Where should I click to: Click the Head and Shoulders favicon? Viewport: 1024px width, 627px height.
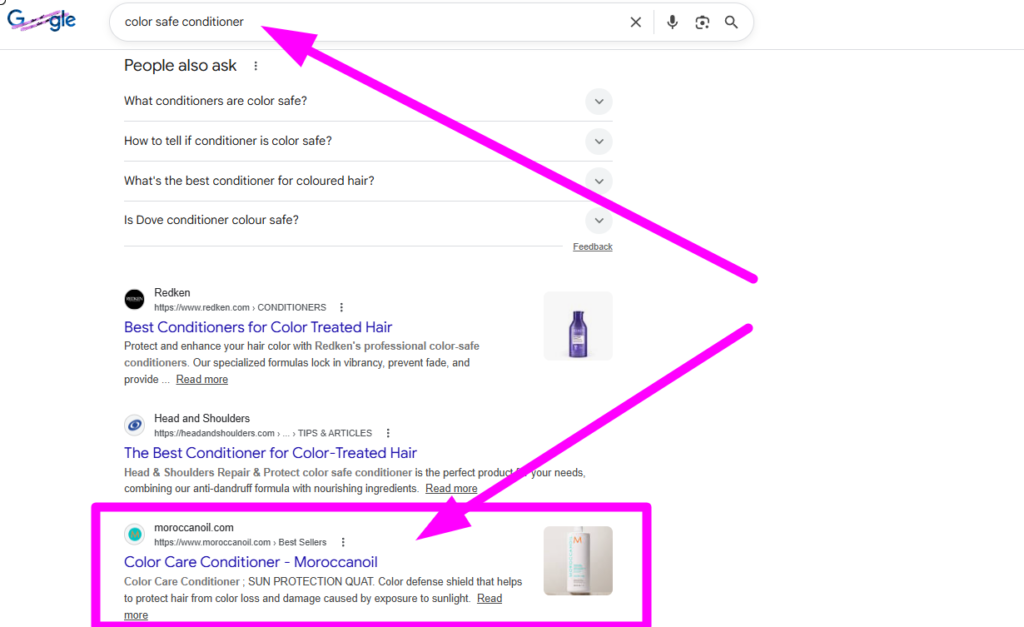click(x=135, y=424)
